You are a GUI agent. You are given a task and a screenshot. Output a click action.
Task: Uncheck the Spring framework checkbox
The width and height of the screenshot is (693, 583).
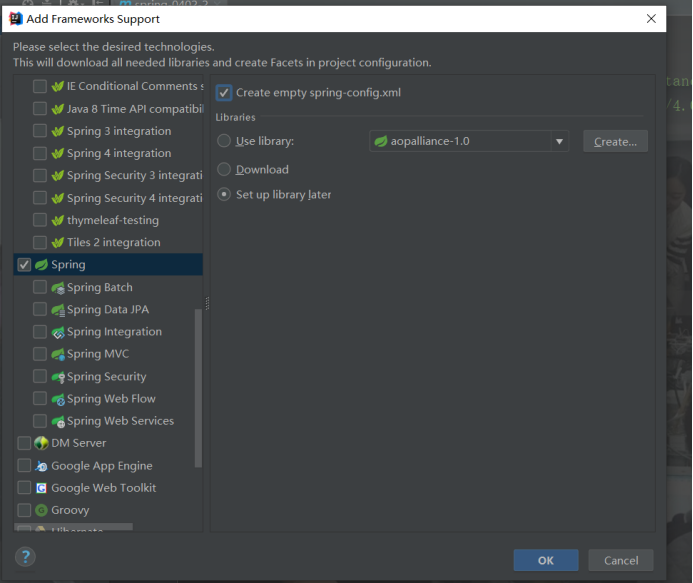click(24, 265)
